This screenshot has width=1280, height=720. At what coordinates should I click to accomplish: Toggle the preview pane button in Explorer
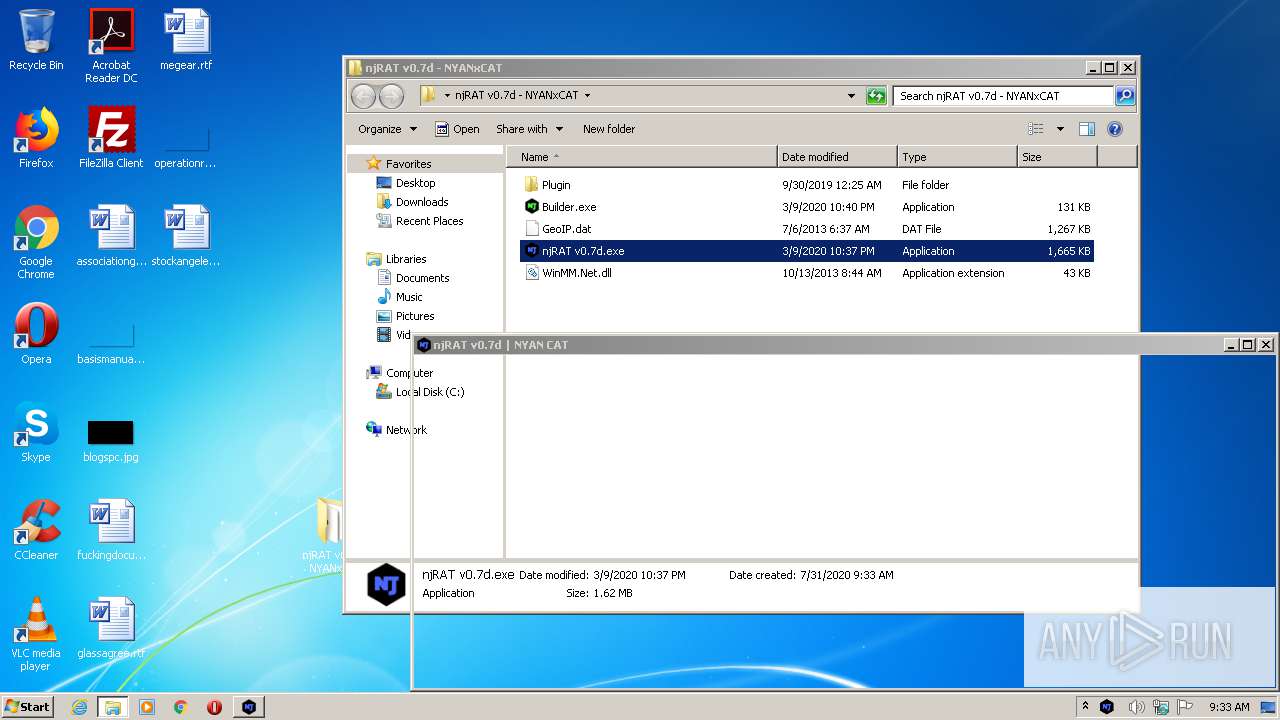[x=1087, y=129]
